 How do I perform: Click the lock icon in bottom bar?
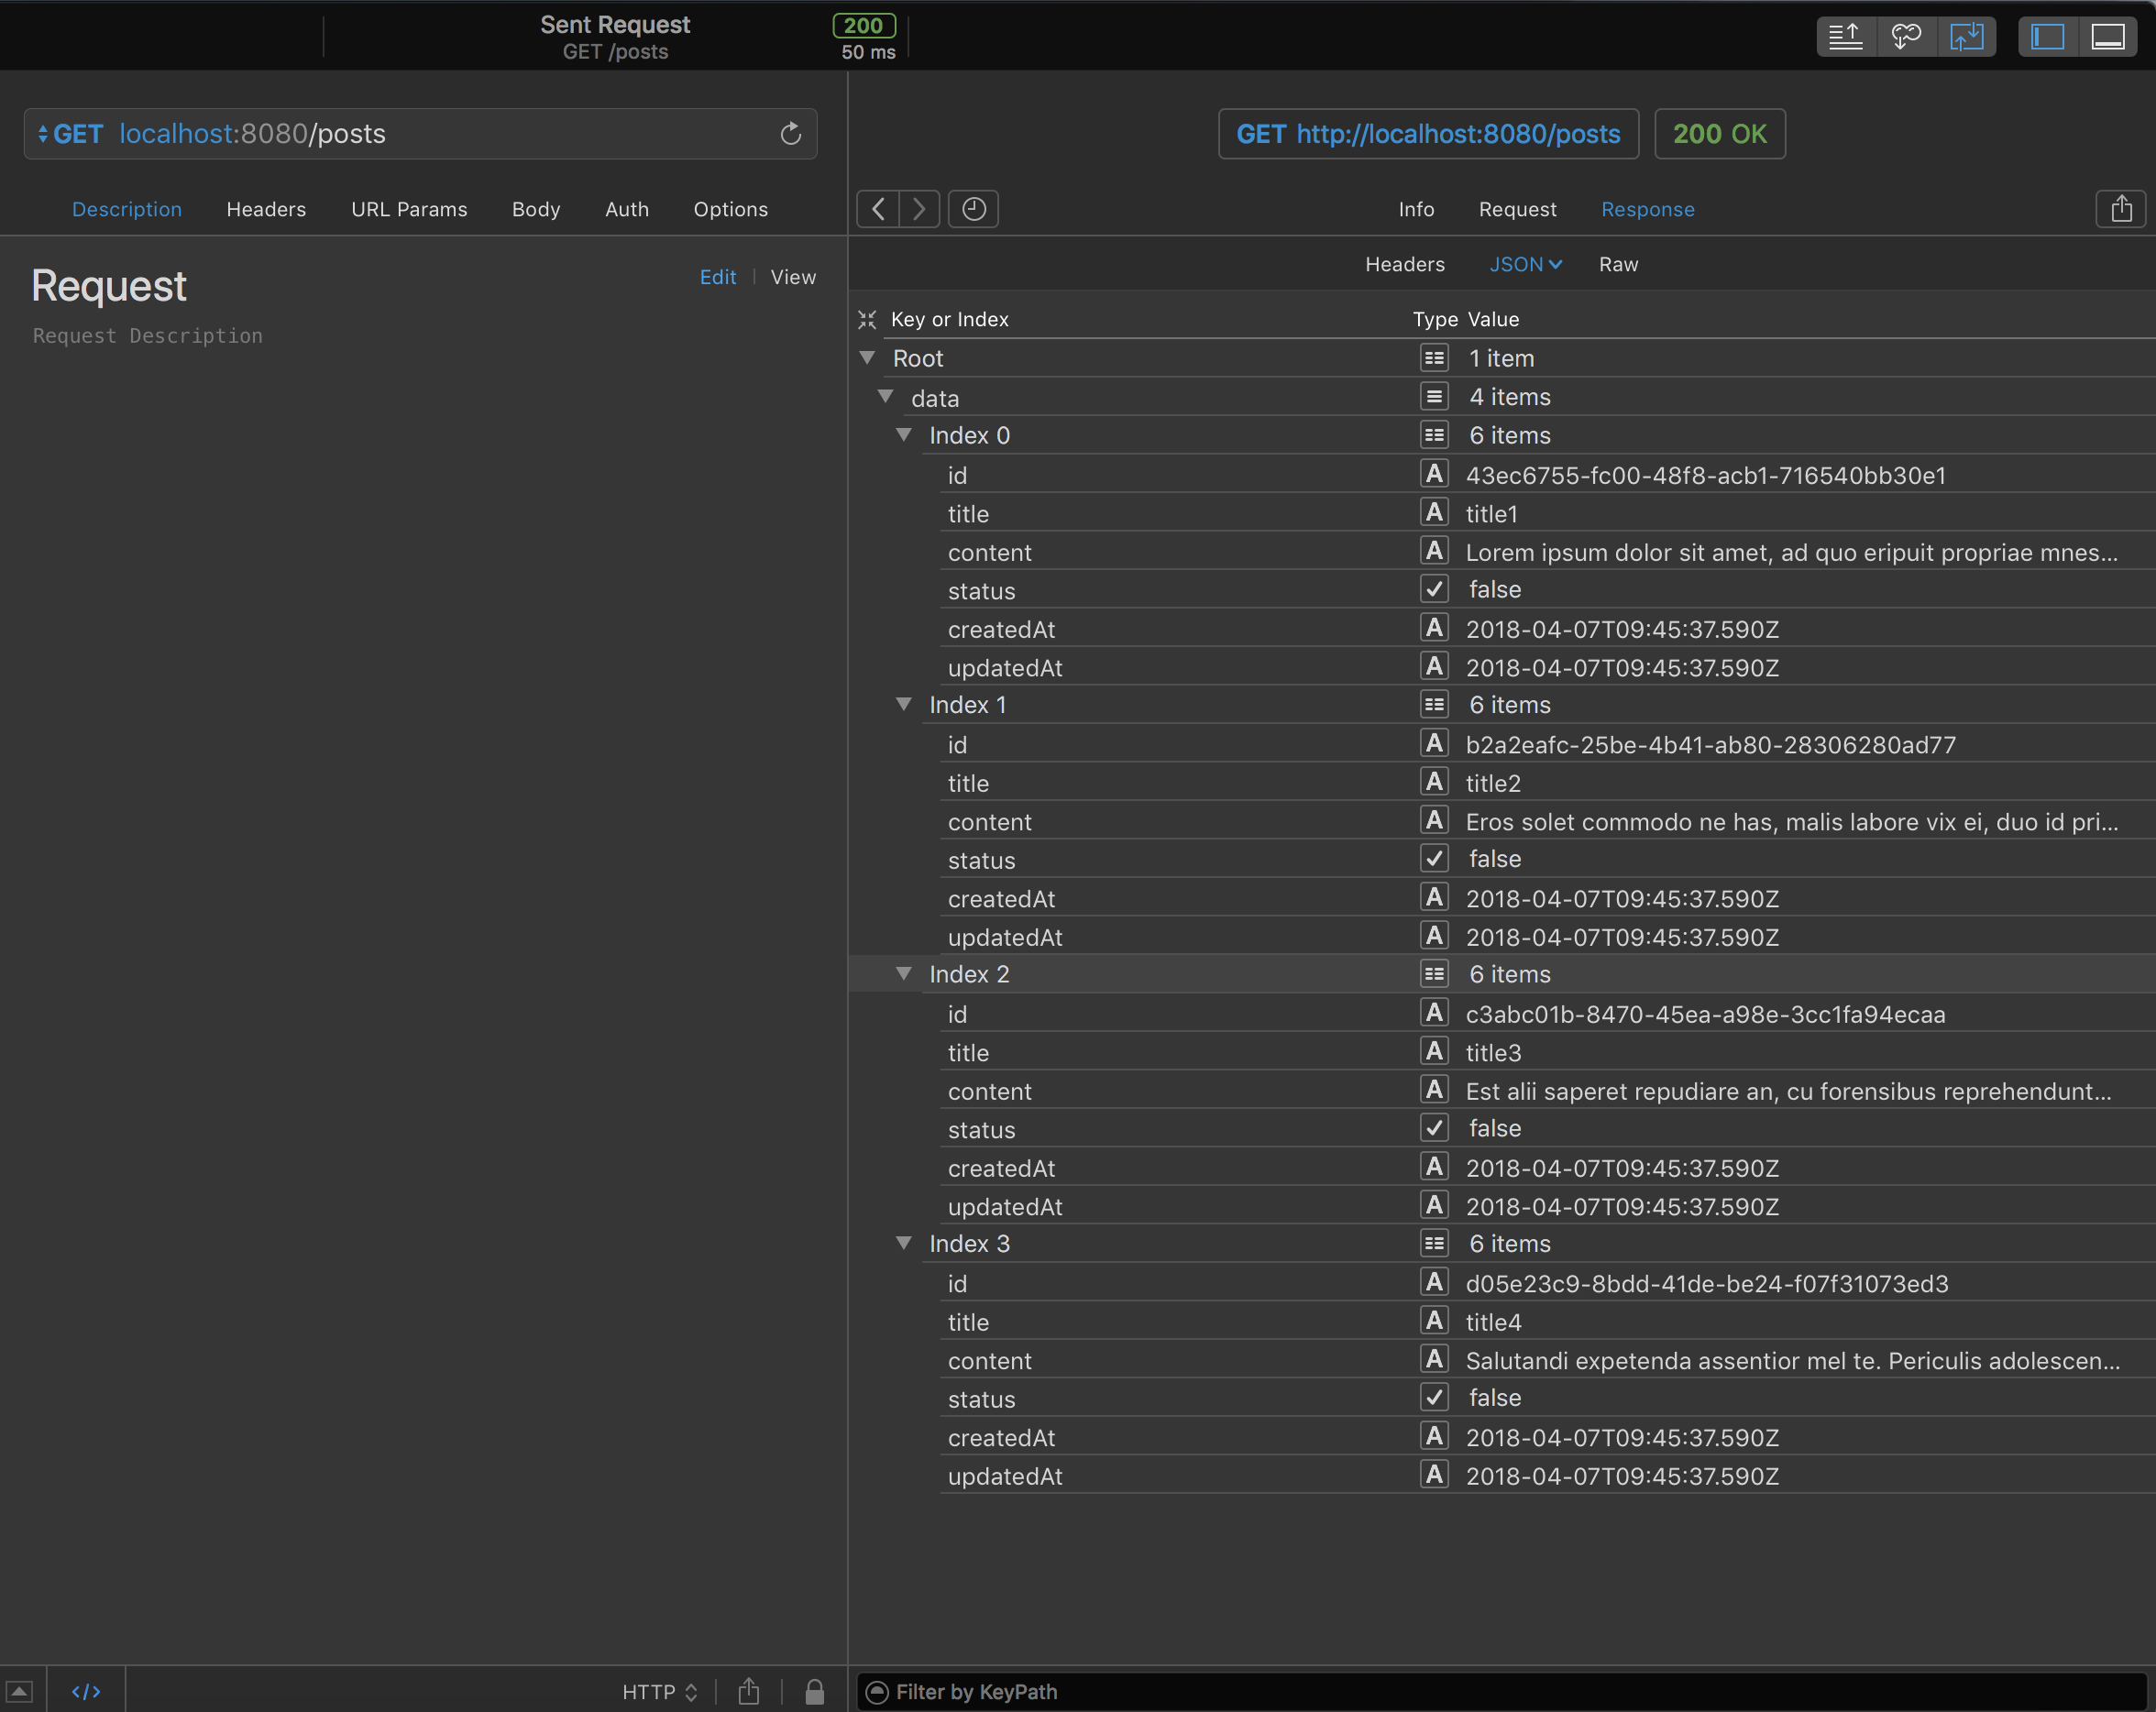[x=814, y=1691]
